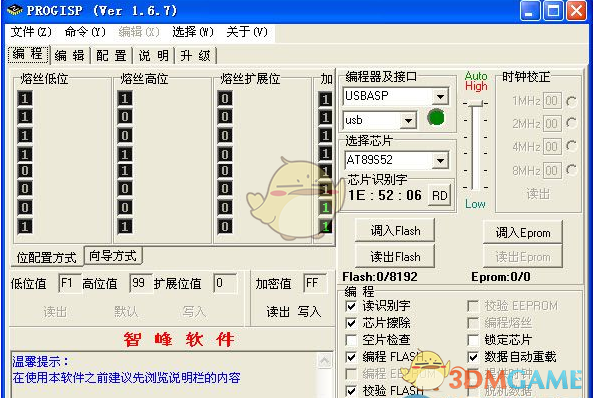593x398 pixels.
Task: Toggle the top bit of 熔丝低位 column
Action: tap(25, 99)
